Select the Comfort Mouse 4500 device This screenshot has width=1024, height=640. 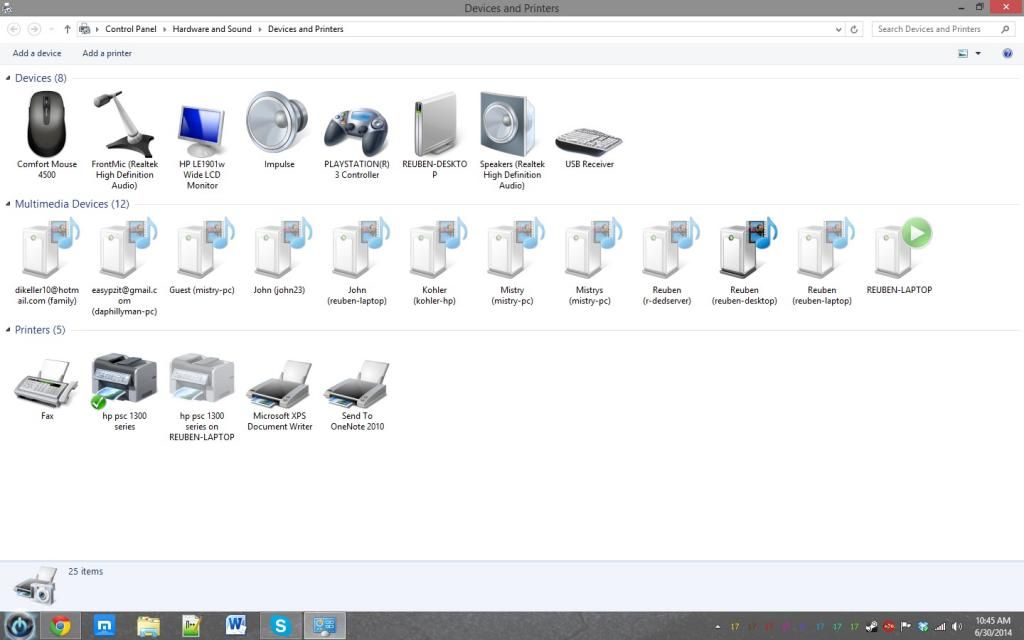coord(46,135)
